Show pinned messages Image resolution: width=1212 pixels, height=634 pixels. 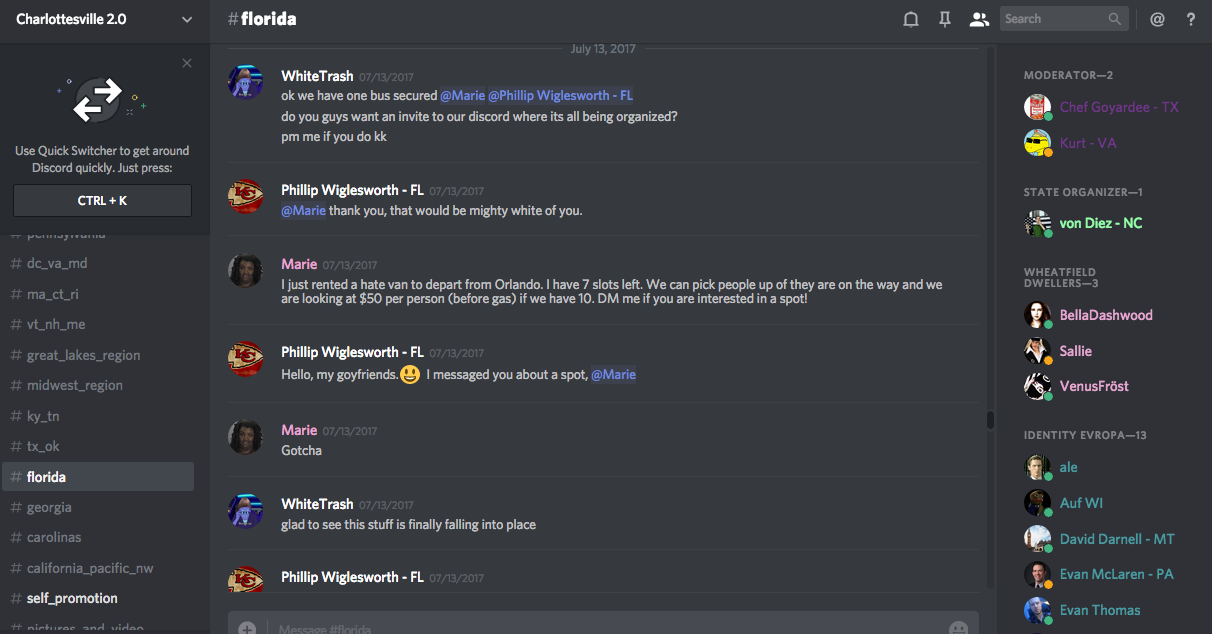click(x=945, y=19)
